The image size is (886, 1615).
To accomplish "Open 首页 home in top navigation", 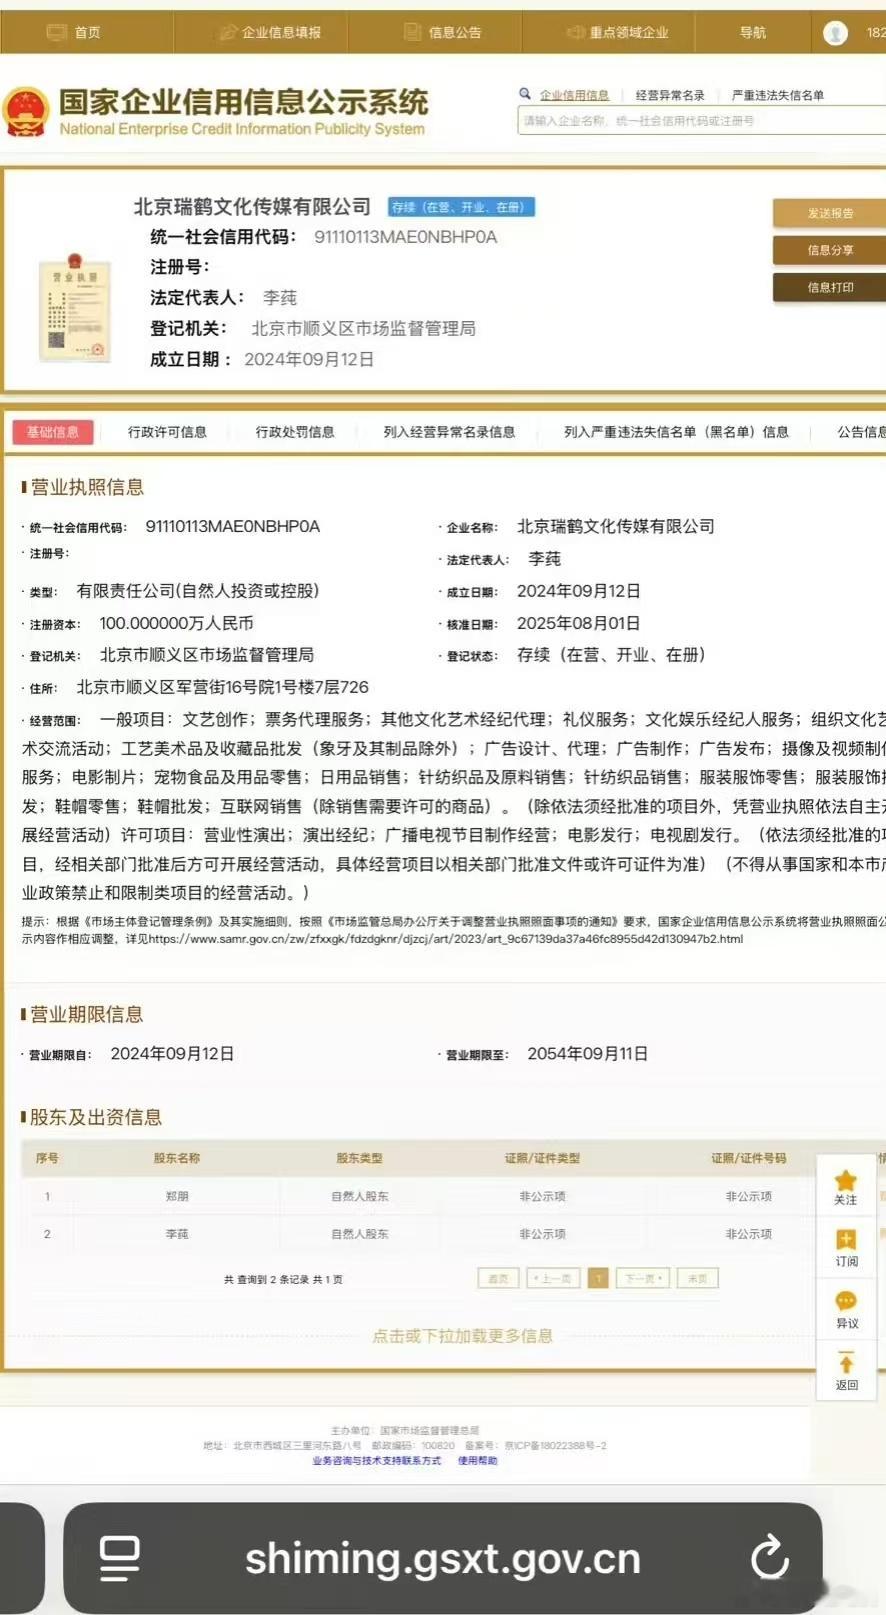I will [75, 32].
